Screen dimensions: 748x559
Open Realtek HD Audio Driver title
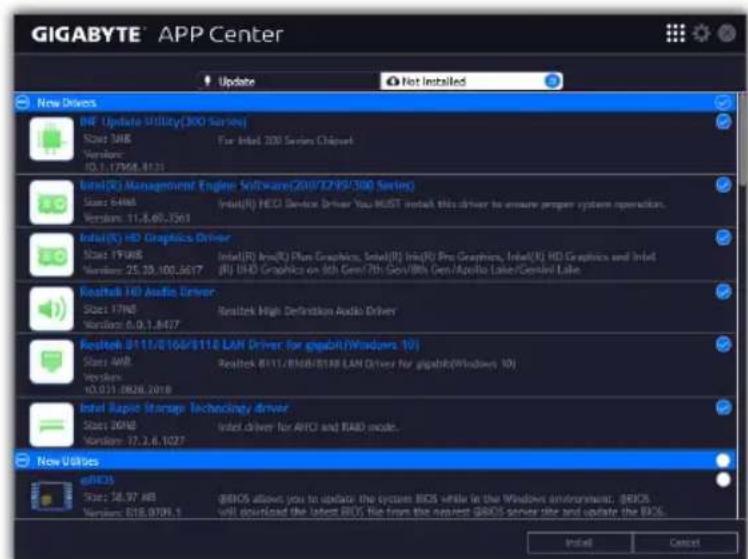coord(147,291)
